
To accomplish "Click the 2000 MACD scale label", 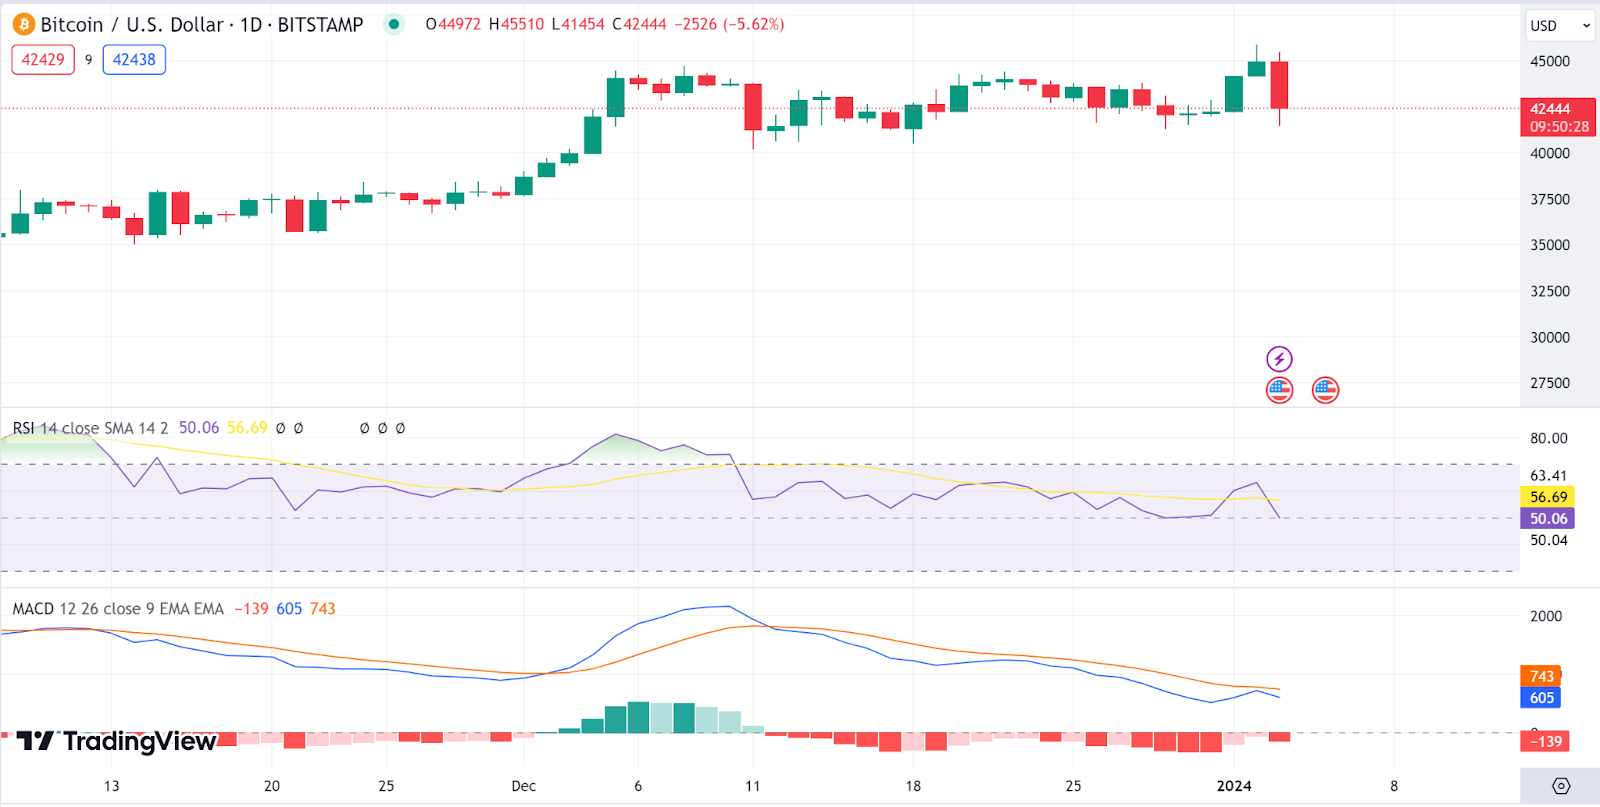I will [x=1546, y=616].
